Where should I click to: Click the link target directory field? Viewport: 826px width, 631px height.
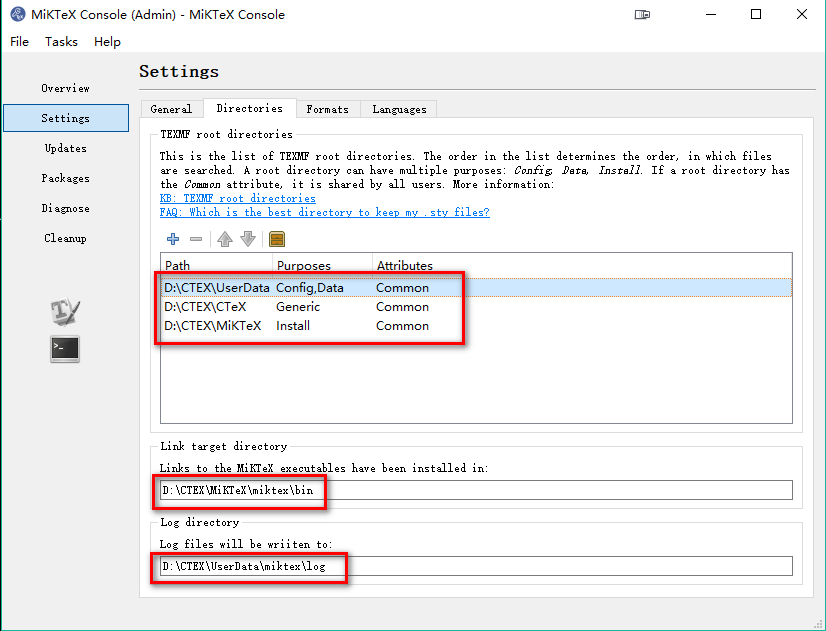point(476,490)
